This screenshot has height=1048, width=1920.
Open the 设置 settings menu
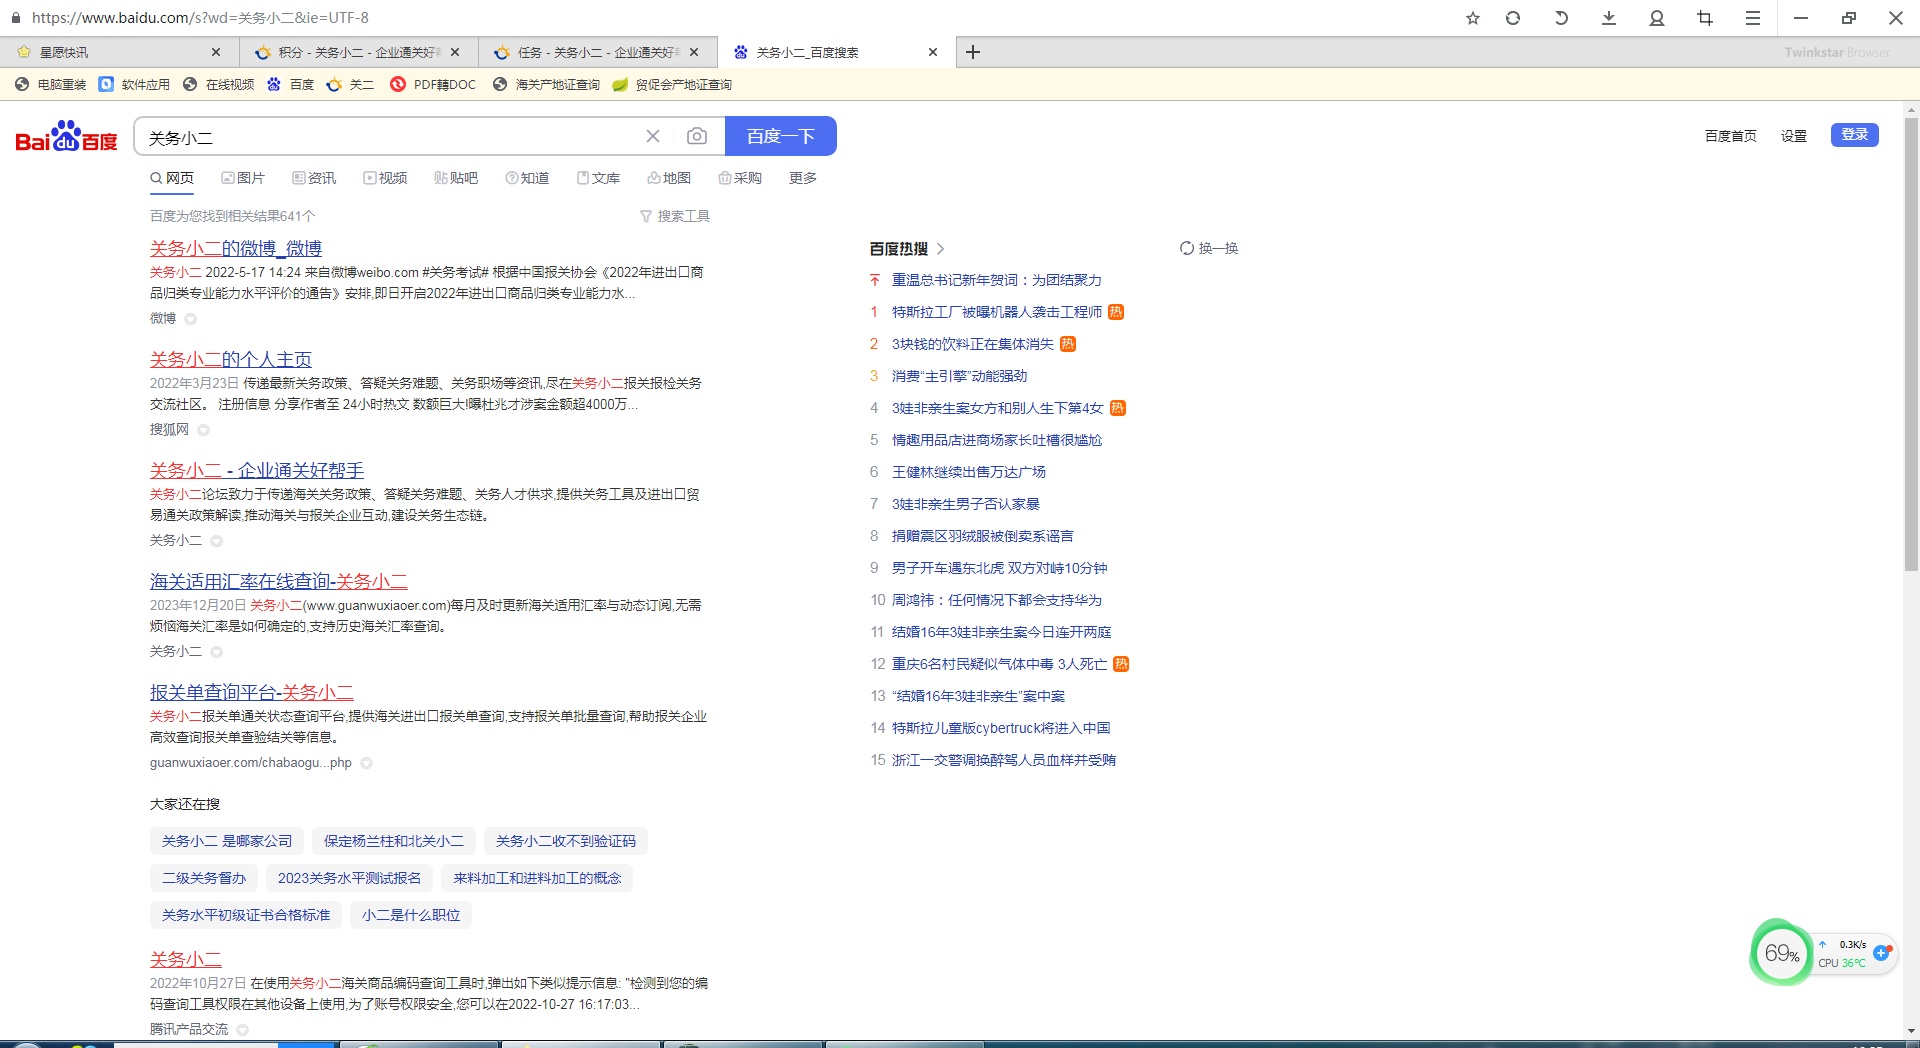point(1794,136)
